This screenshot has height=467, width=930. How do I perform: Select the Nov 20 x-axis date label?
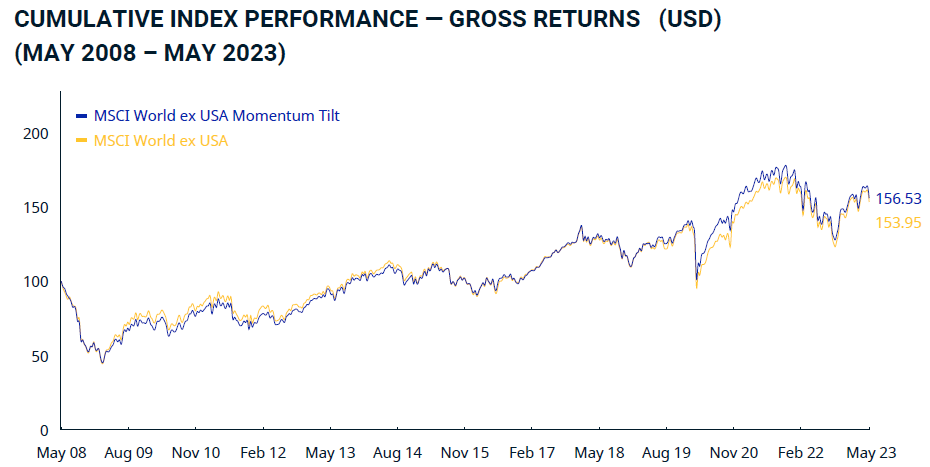735,453
